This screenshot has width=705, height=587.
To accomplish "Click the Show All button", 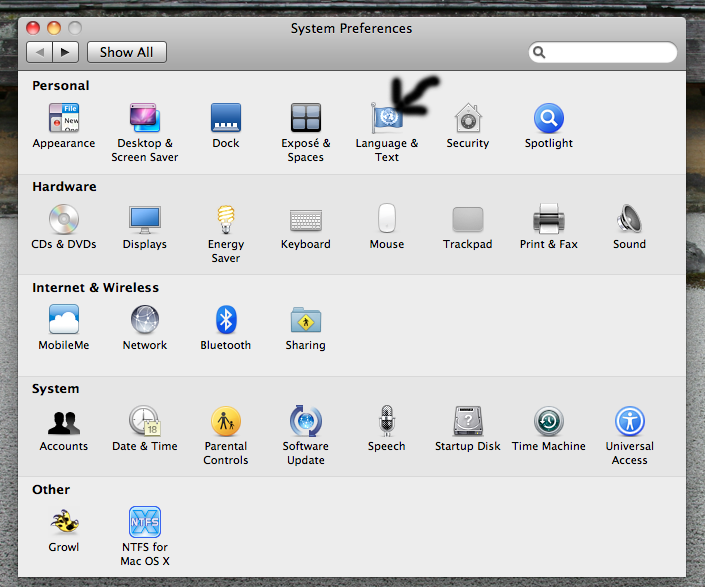I will [x=127, y=52].
